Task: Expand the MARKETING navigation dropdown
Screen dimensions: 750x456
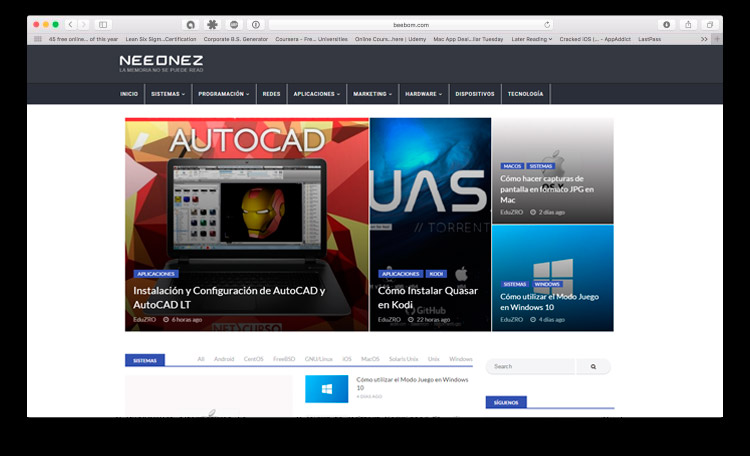Action: pyautogui.click(x=373, y=94)
